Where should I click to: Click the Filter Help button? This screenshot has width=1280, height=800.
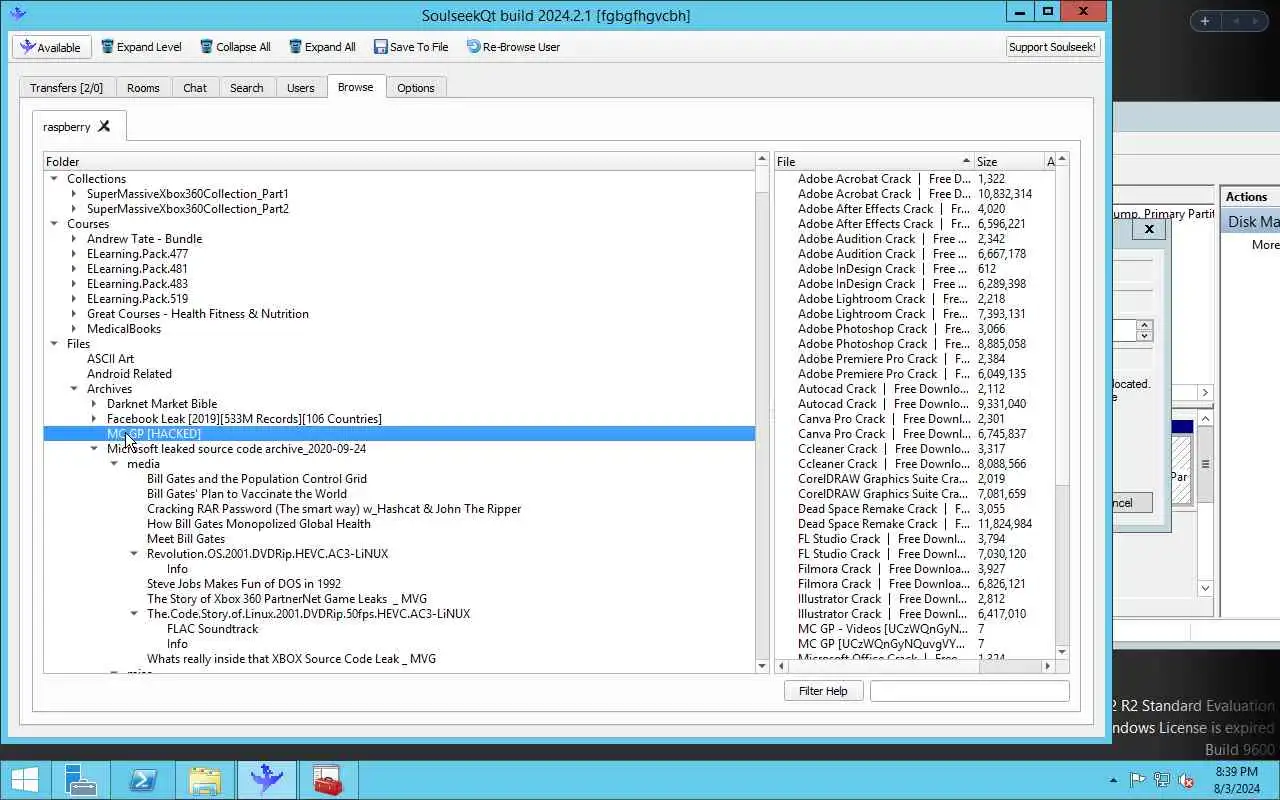tap(823, 691)
